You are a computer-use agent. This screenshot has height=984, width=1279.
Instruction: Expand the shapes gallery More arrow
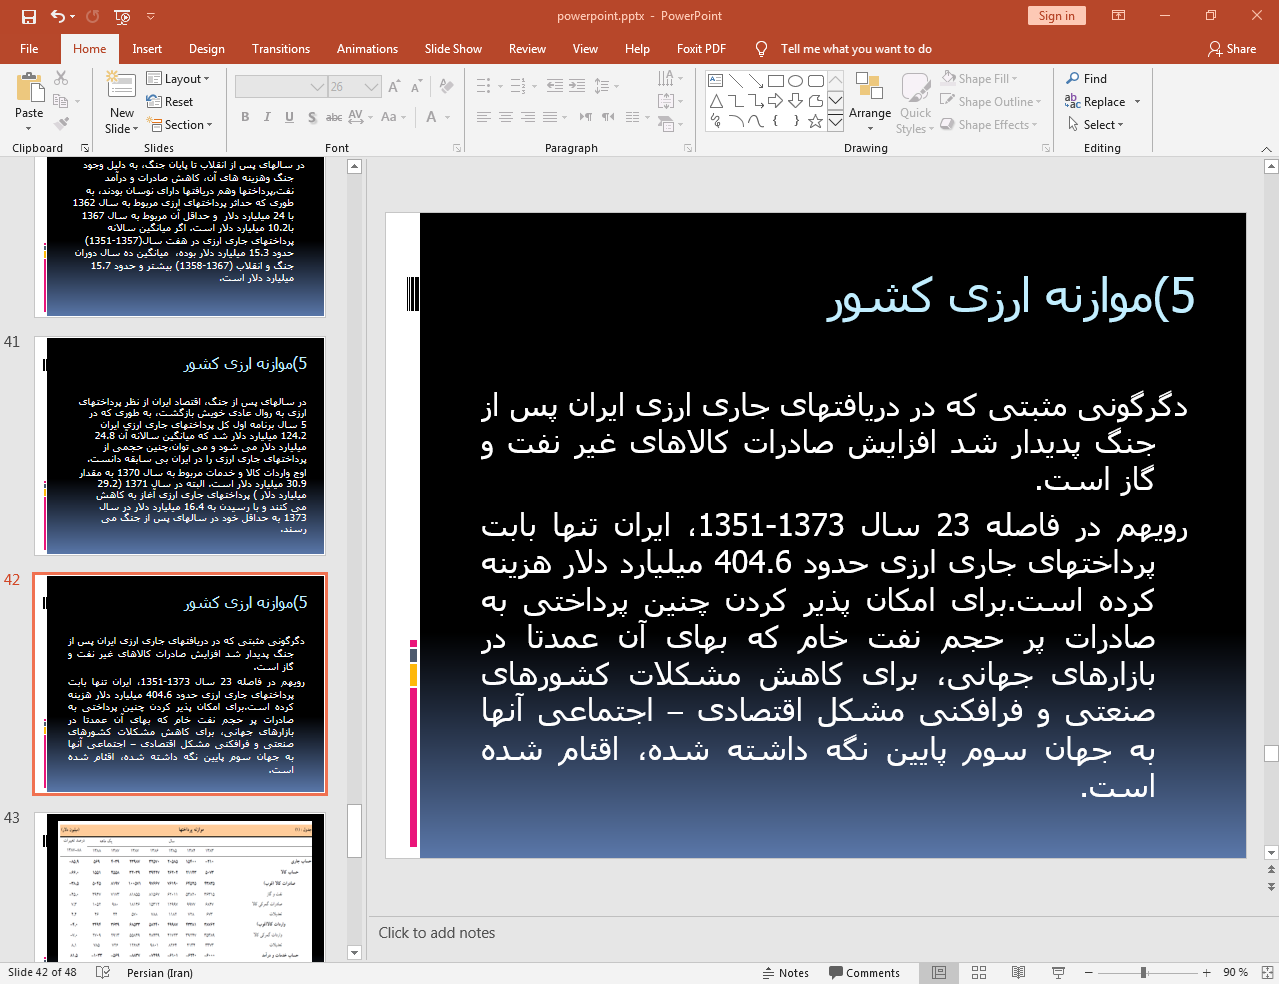point(835,122)
